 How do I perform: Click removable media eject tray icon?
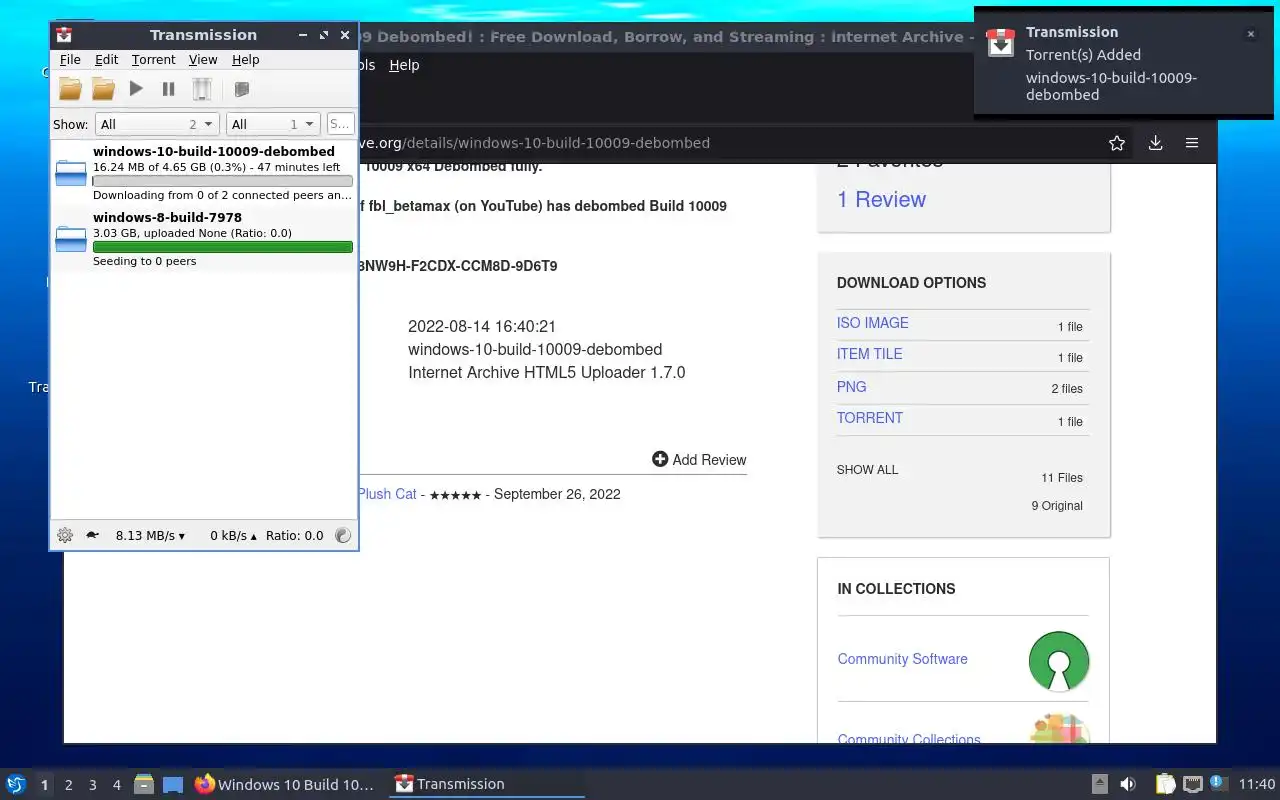(1099, 784)
